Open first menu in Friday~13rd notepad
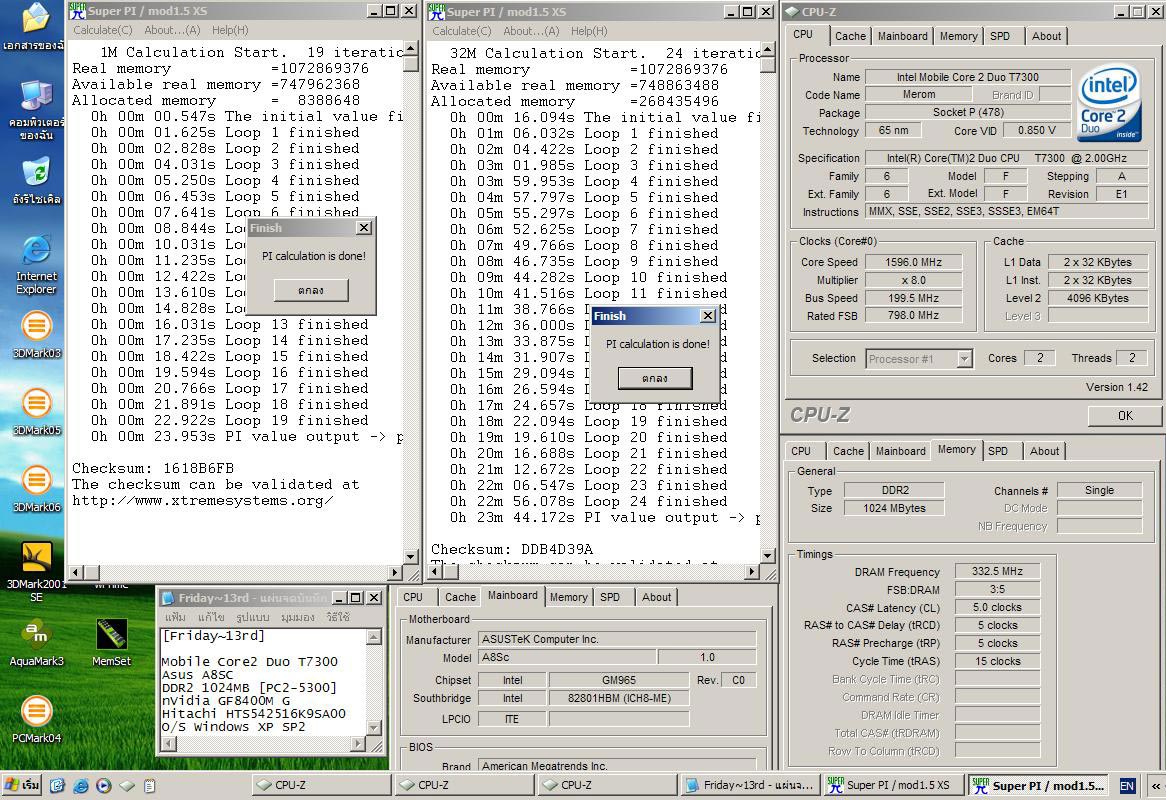The width and height of the screenshot is (1166, 800). pos(175,617)
